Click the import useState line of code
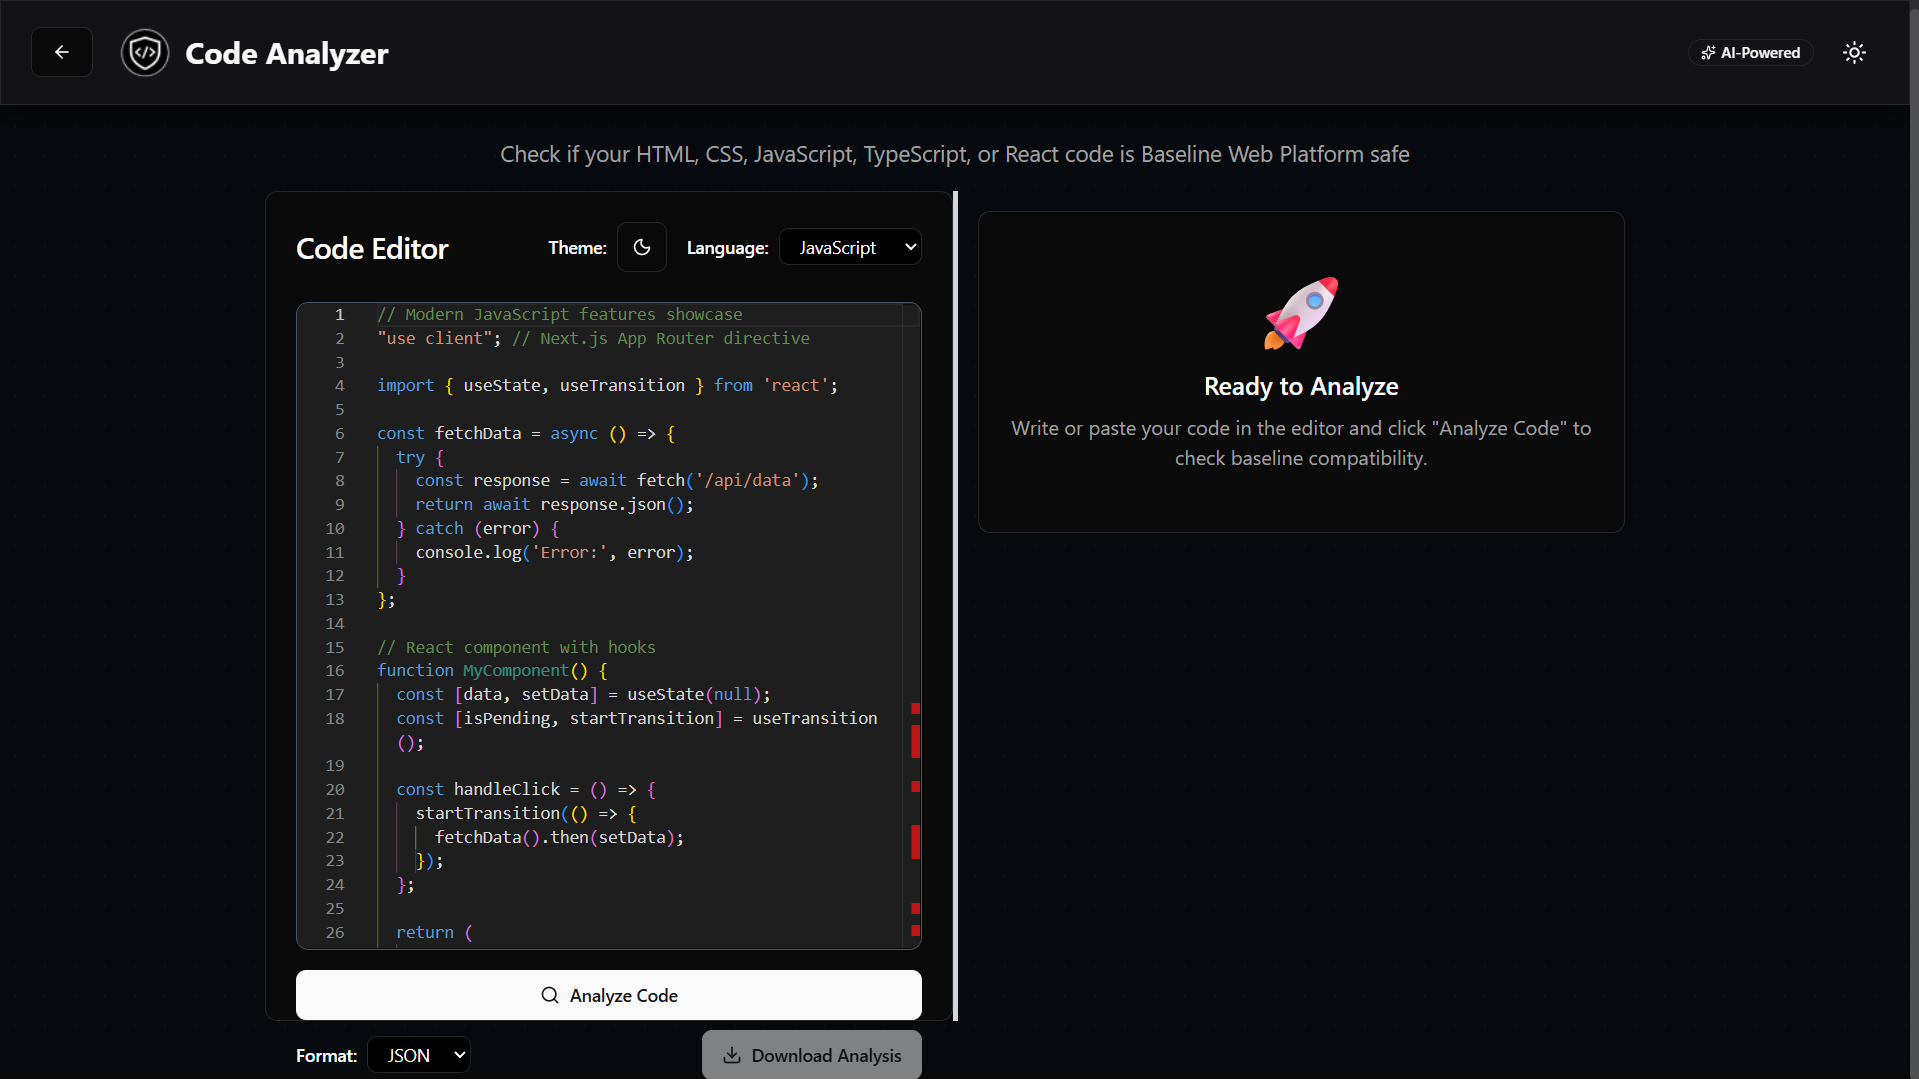The width and height of the screenshot is (1919, 1079). coord(607,385)
